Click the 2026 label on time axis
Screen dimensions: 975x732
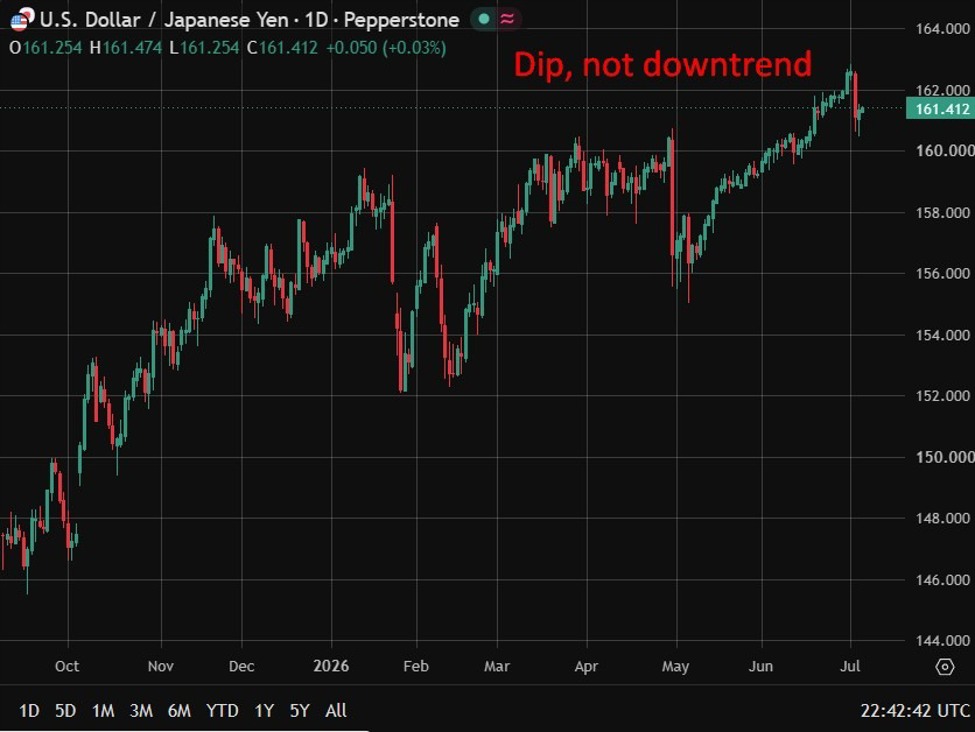click(331, 666)
